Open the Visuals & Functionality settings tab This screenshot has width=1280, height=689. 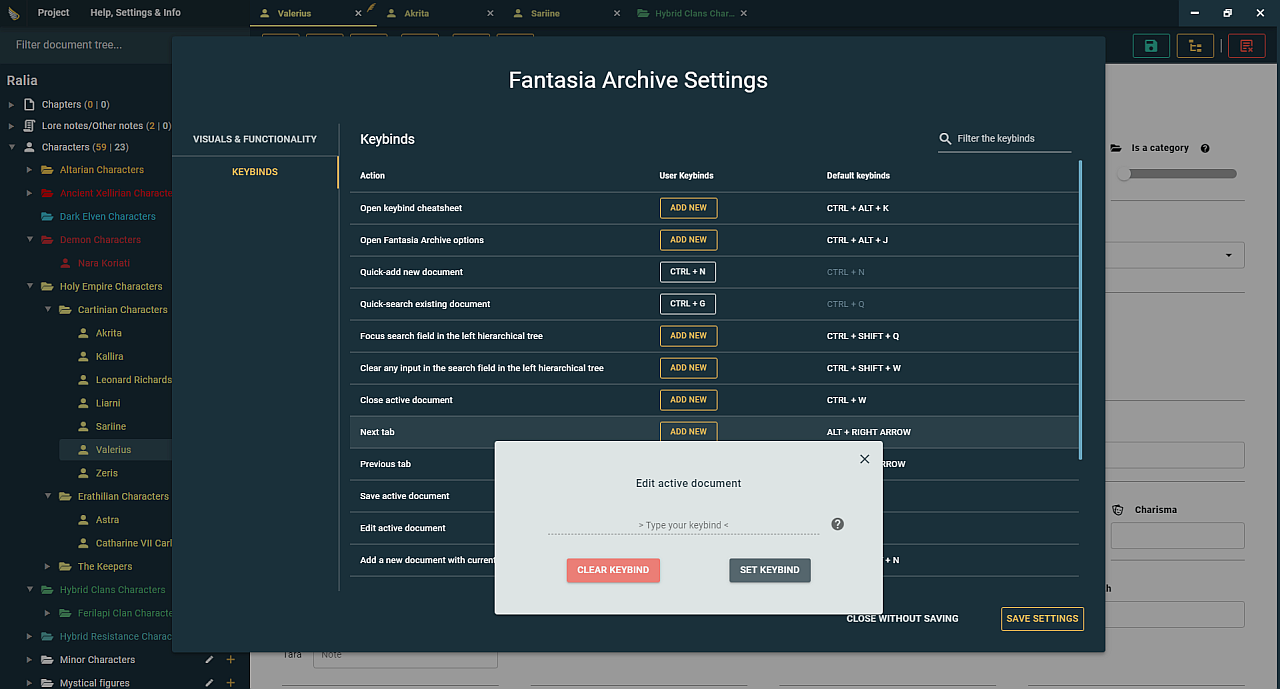[x=255, y=139]
